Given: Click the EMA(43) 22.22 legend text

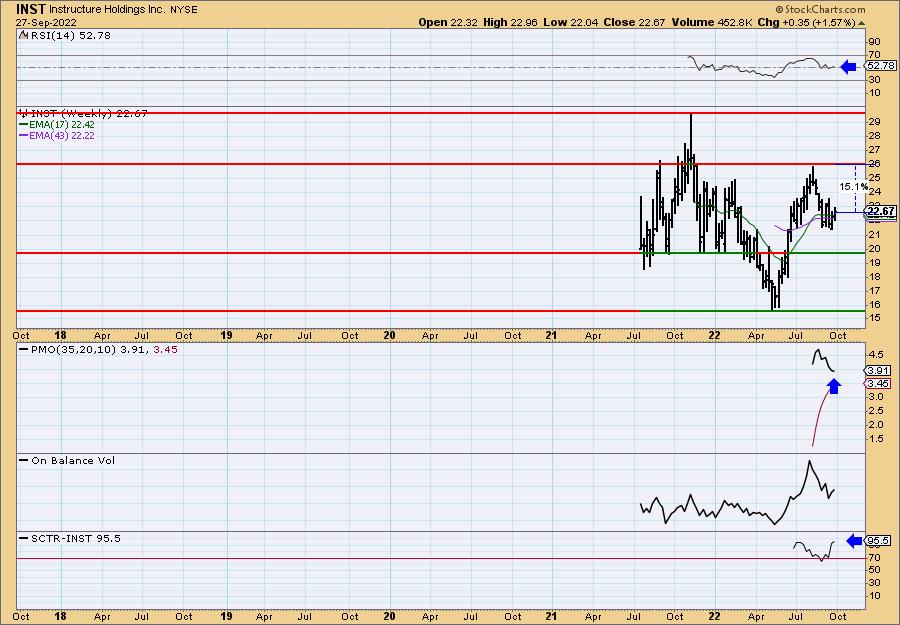Looking at the screenshot, I should 62,136.
